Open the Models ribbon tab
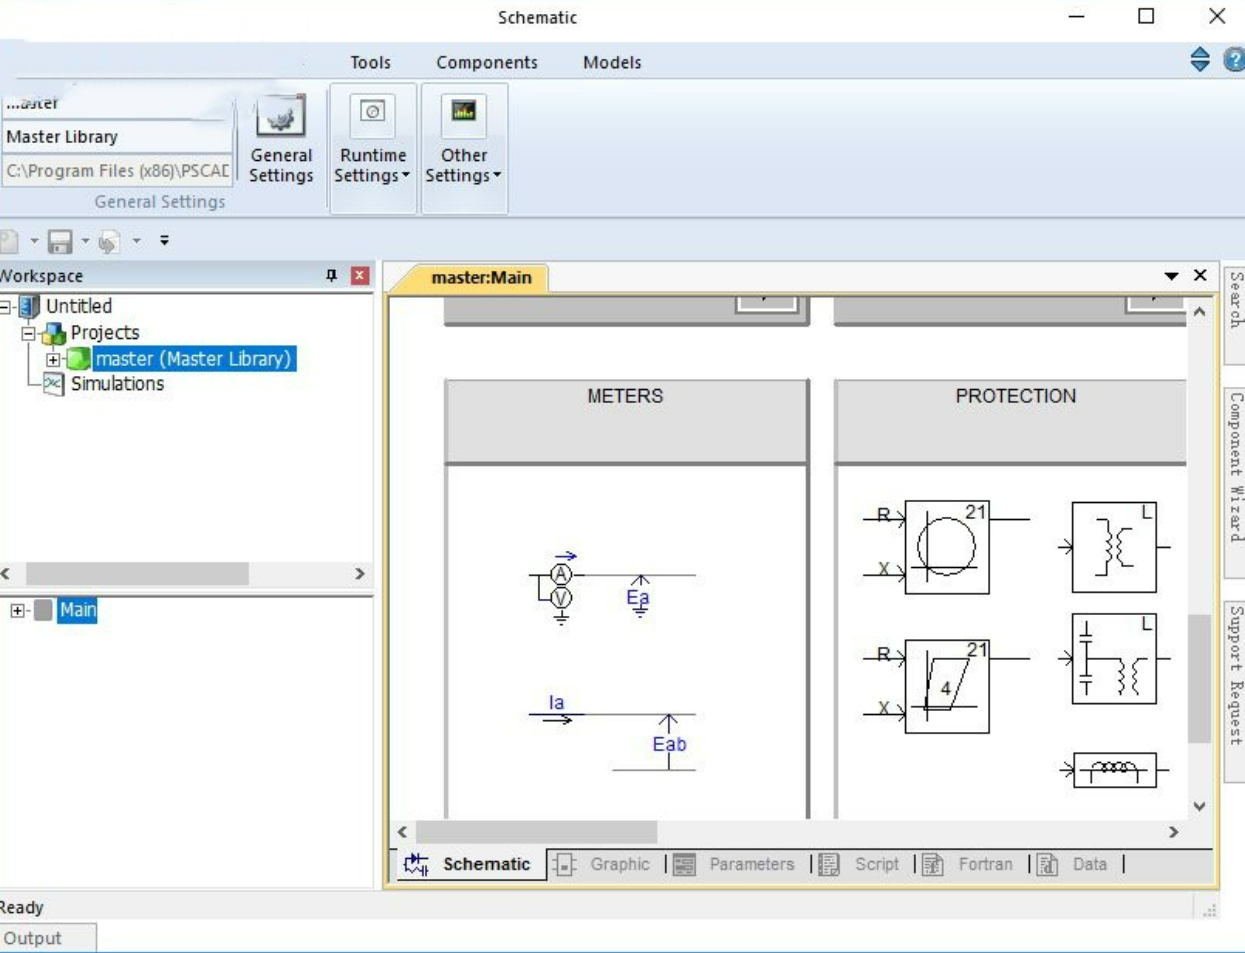The image size is (1245, 953). [612, 62]
